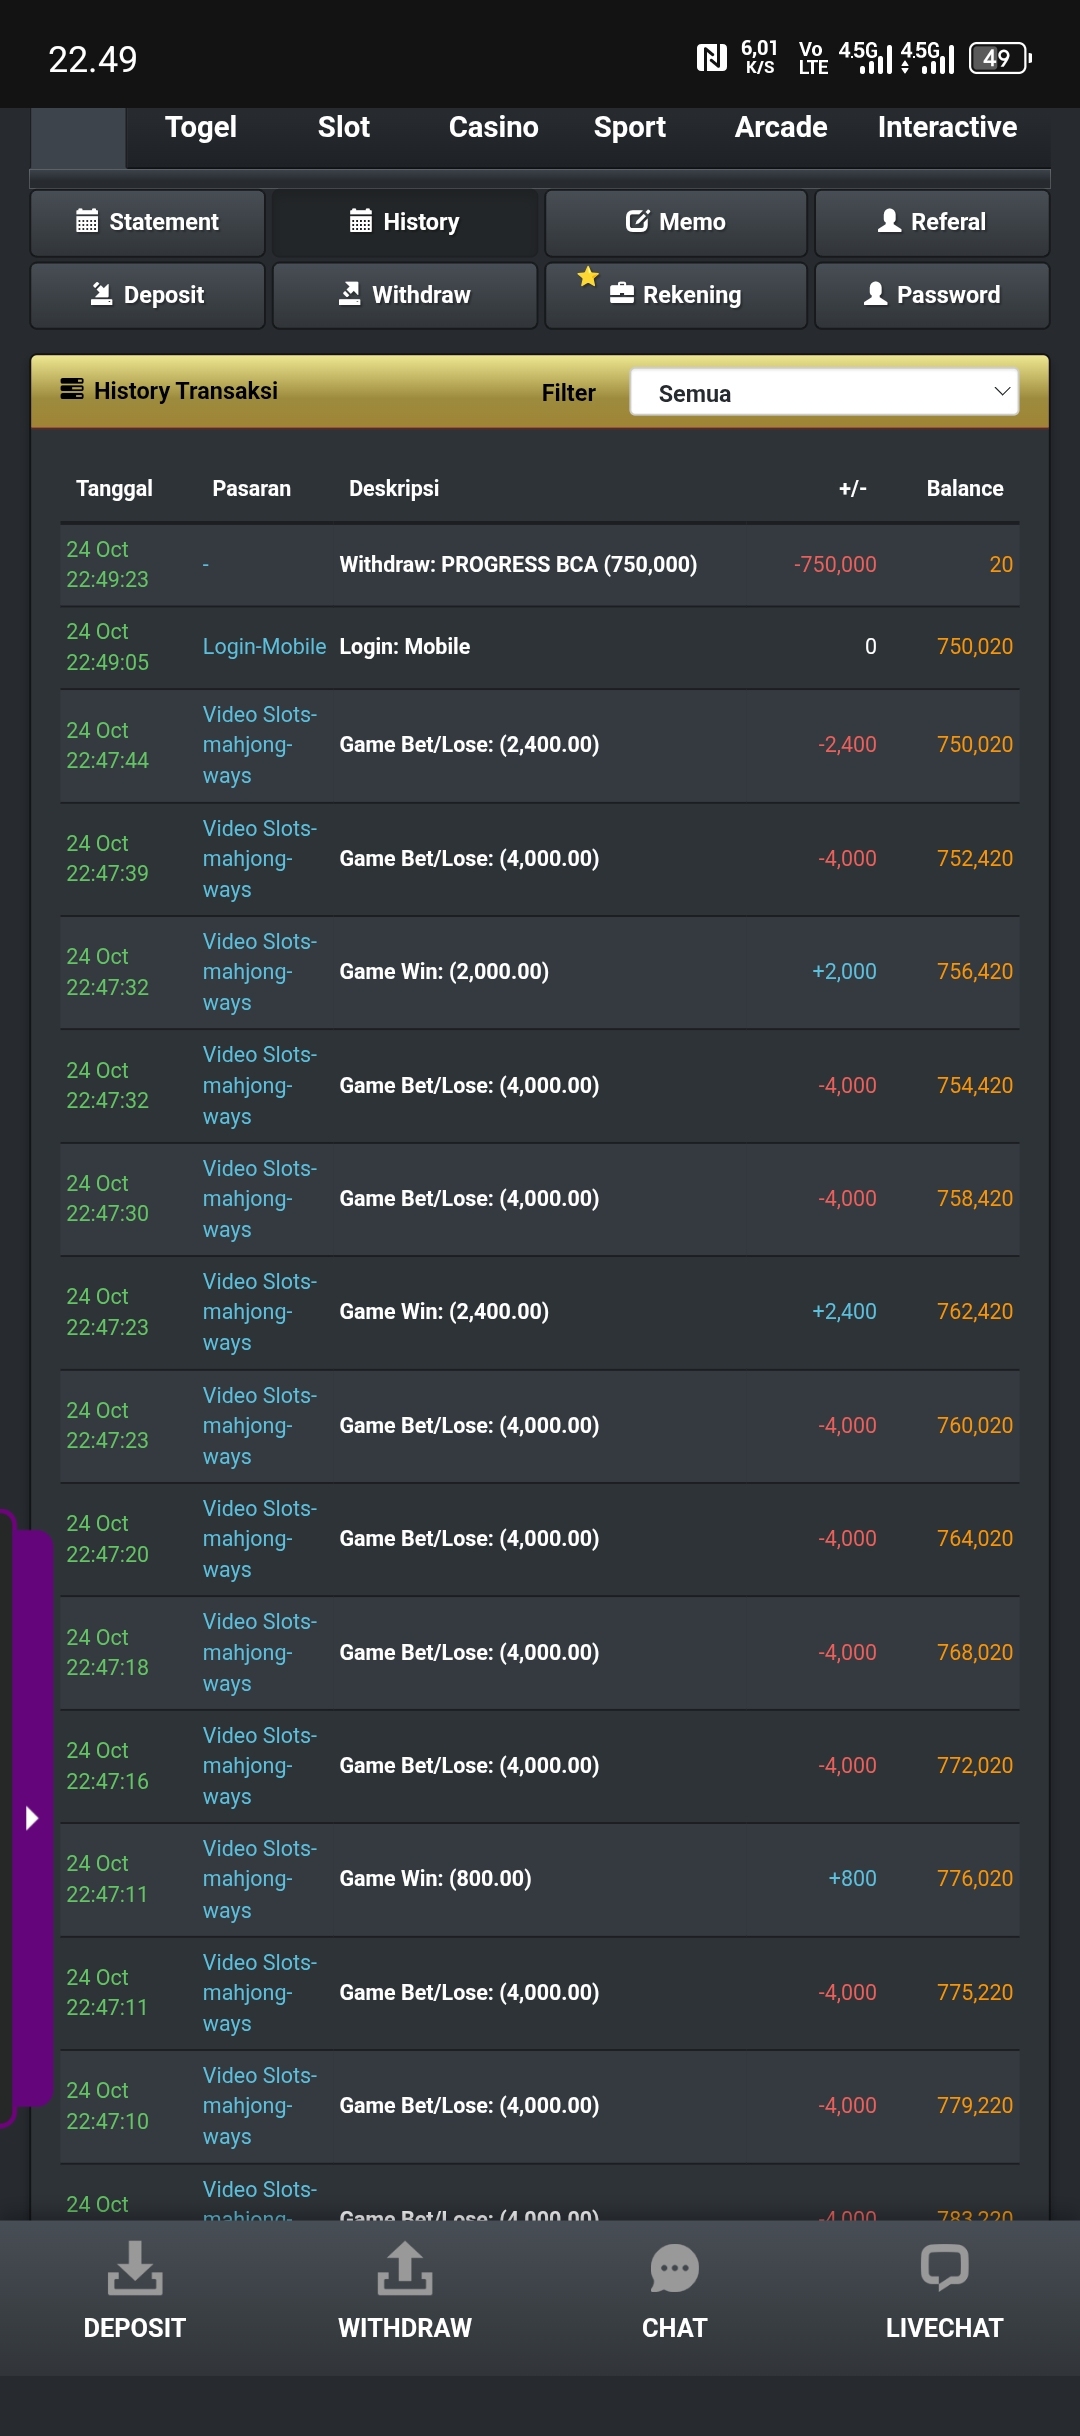This screenshot has height=2436, width=1080.
Task: Tap the bottom Withdraw upload icon
Action: pos(404,2268)
